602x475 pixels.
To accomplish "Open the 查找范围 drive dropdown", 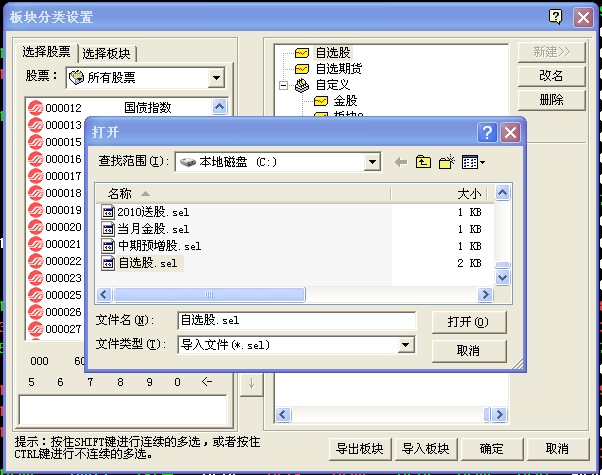I will (372, 162).
